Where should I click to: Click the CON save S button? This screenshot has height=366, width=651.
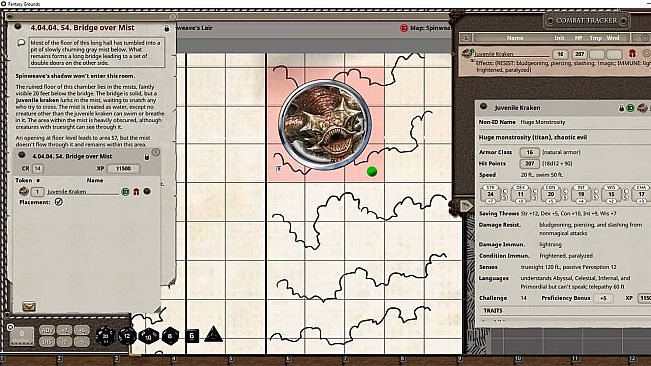click(565, 198)
